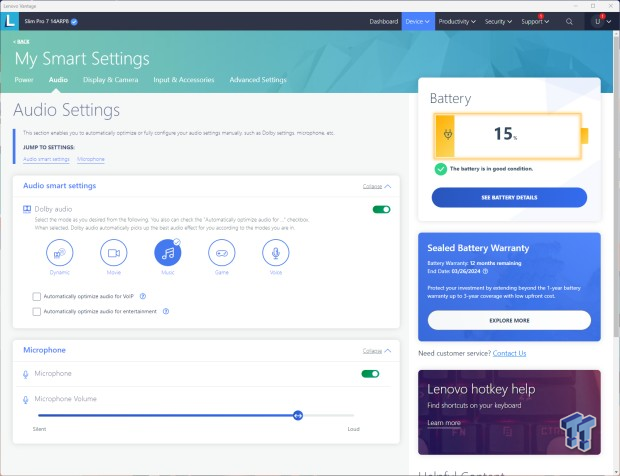The height and width of the screenshot is (476, 620).
Task: Switch to the Power tab
Action: (24, 79)
